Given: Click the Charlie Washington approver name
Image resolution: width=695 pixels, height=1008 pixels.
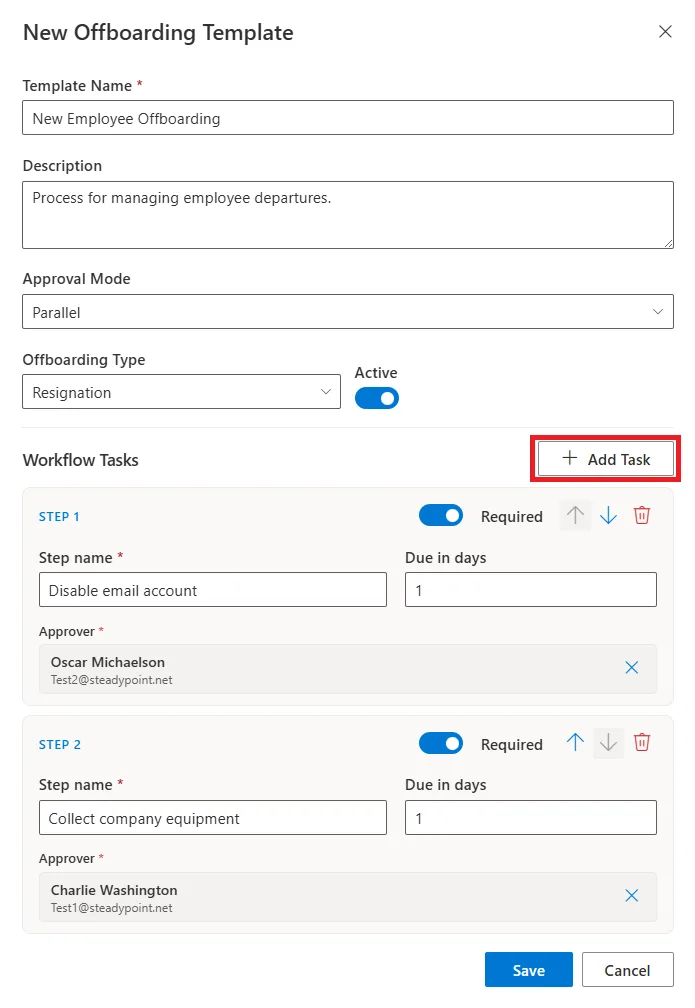Looking at the screenshot, I should point(114,890).
